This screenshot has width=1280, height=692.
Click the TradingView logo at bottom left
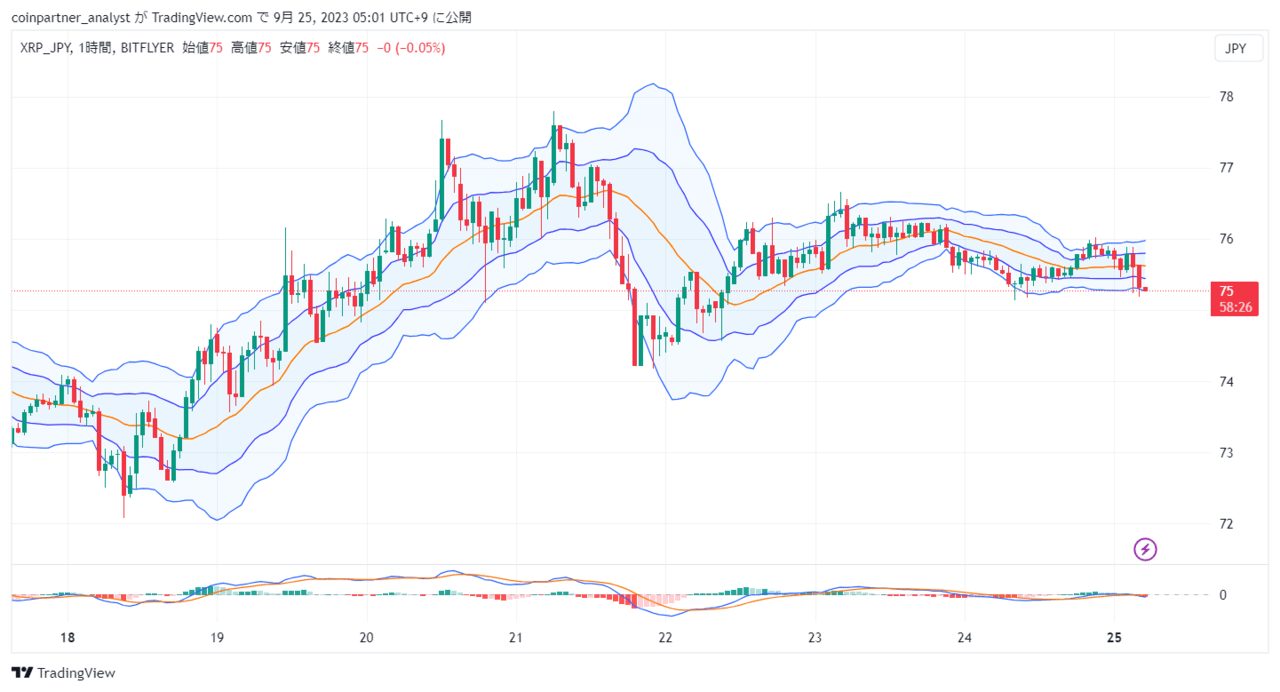[63, 673]
